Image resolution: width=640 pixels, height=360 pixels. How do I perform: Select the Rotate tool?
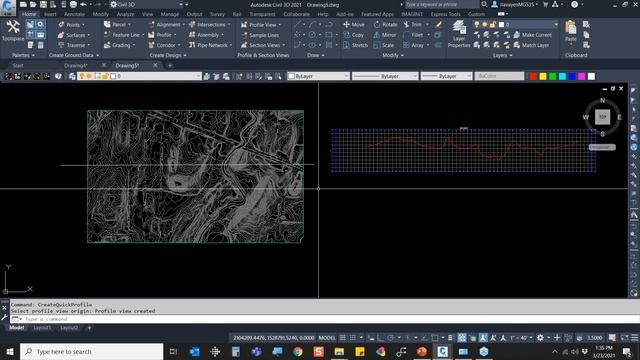tap(385, 24)
